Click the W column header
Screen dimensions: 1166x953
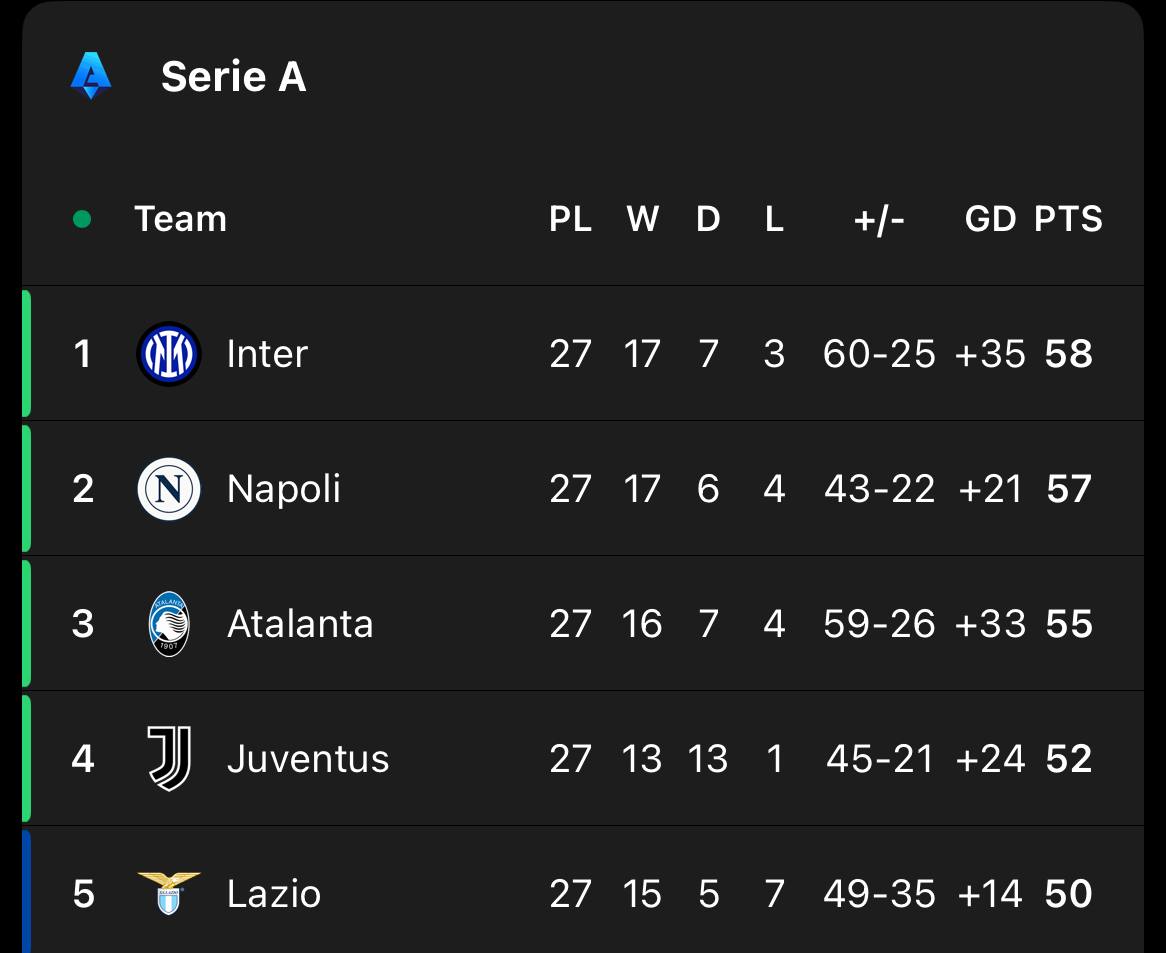tap(642, 219)
